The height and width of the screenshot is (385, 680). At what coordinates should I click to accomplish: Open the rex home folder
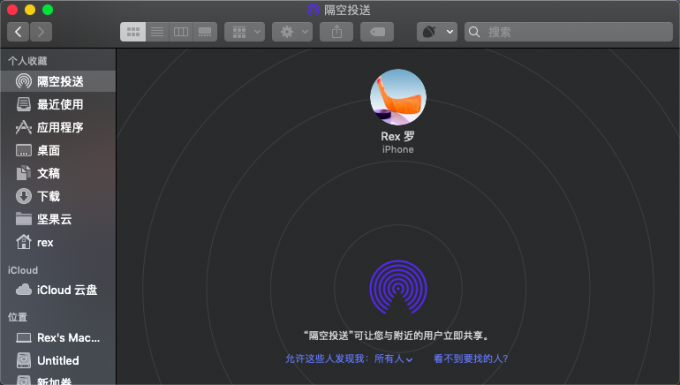58,242
